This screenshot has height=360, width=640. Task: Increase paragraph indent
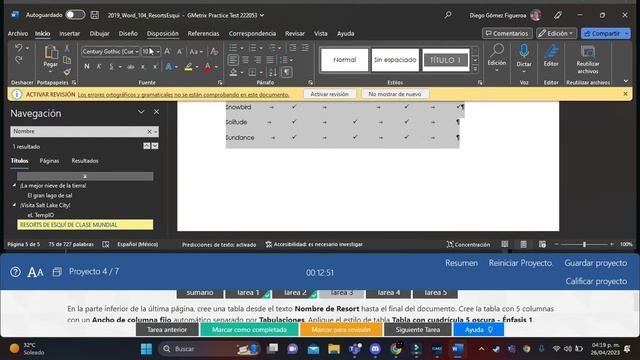[x=305, y=48]
